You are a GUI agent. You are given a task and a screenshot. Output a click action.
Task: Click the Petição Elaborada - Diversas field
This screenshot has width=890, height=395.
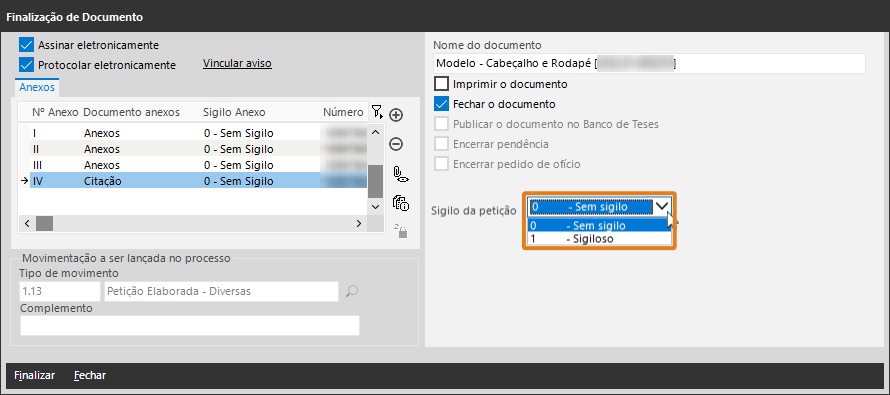221,292
